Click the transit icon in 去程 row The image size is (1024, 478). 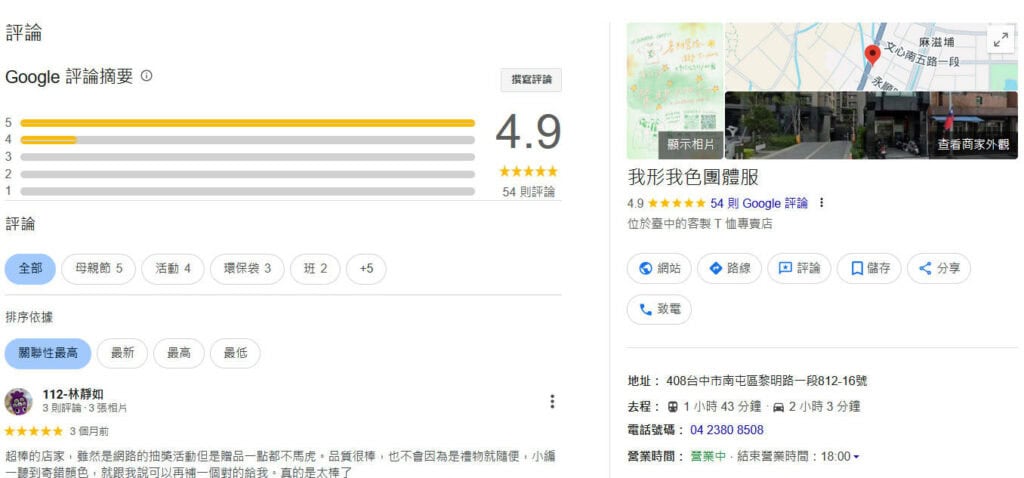(x=673, y=407)
